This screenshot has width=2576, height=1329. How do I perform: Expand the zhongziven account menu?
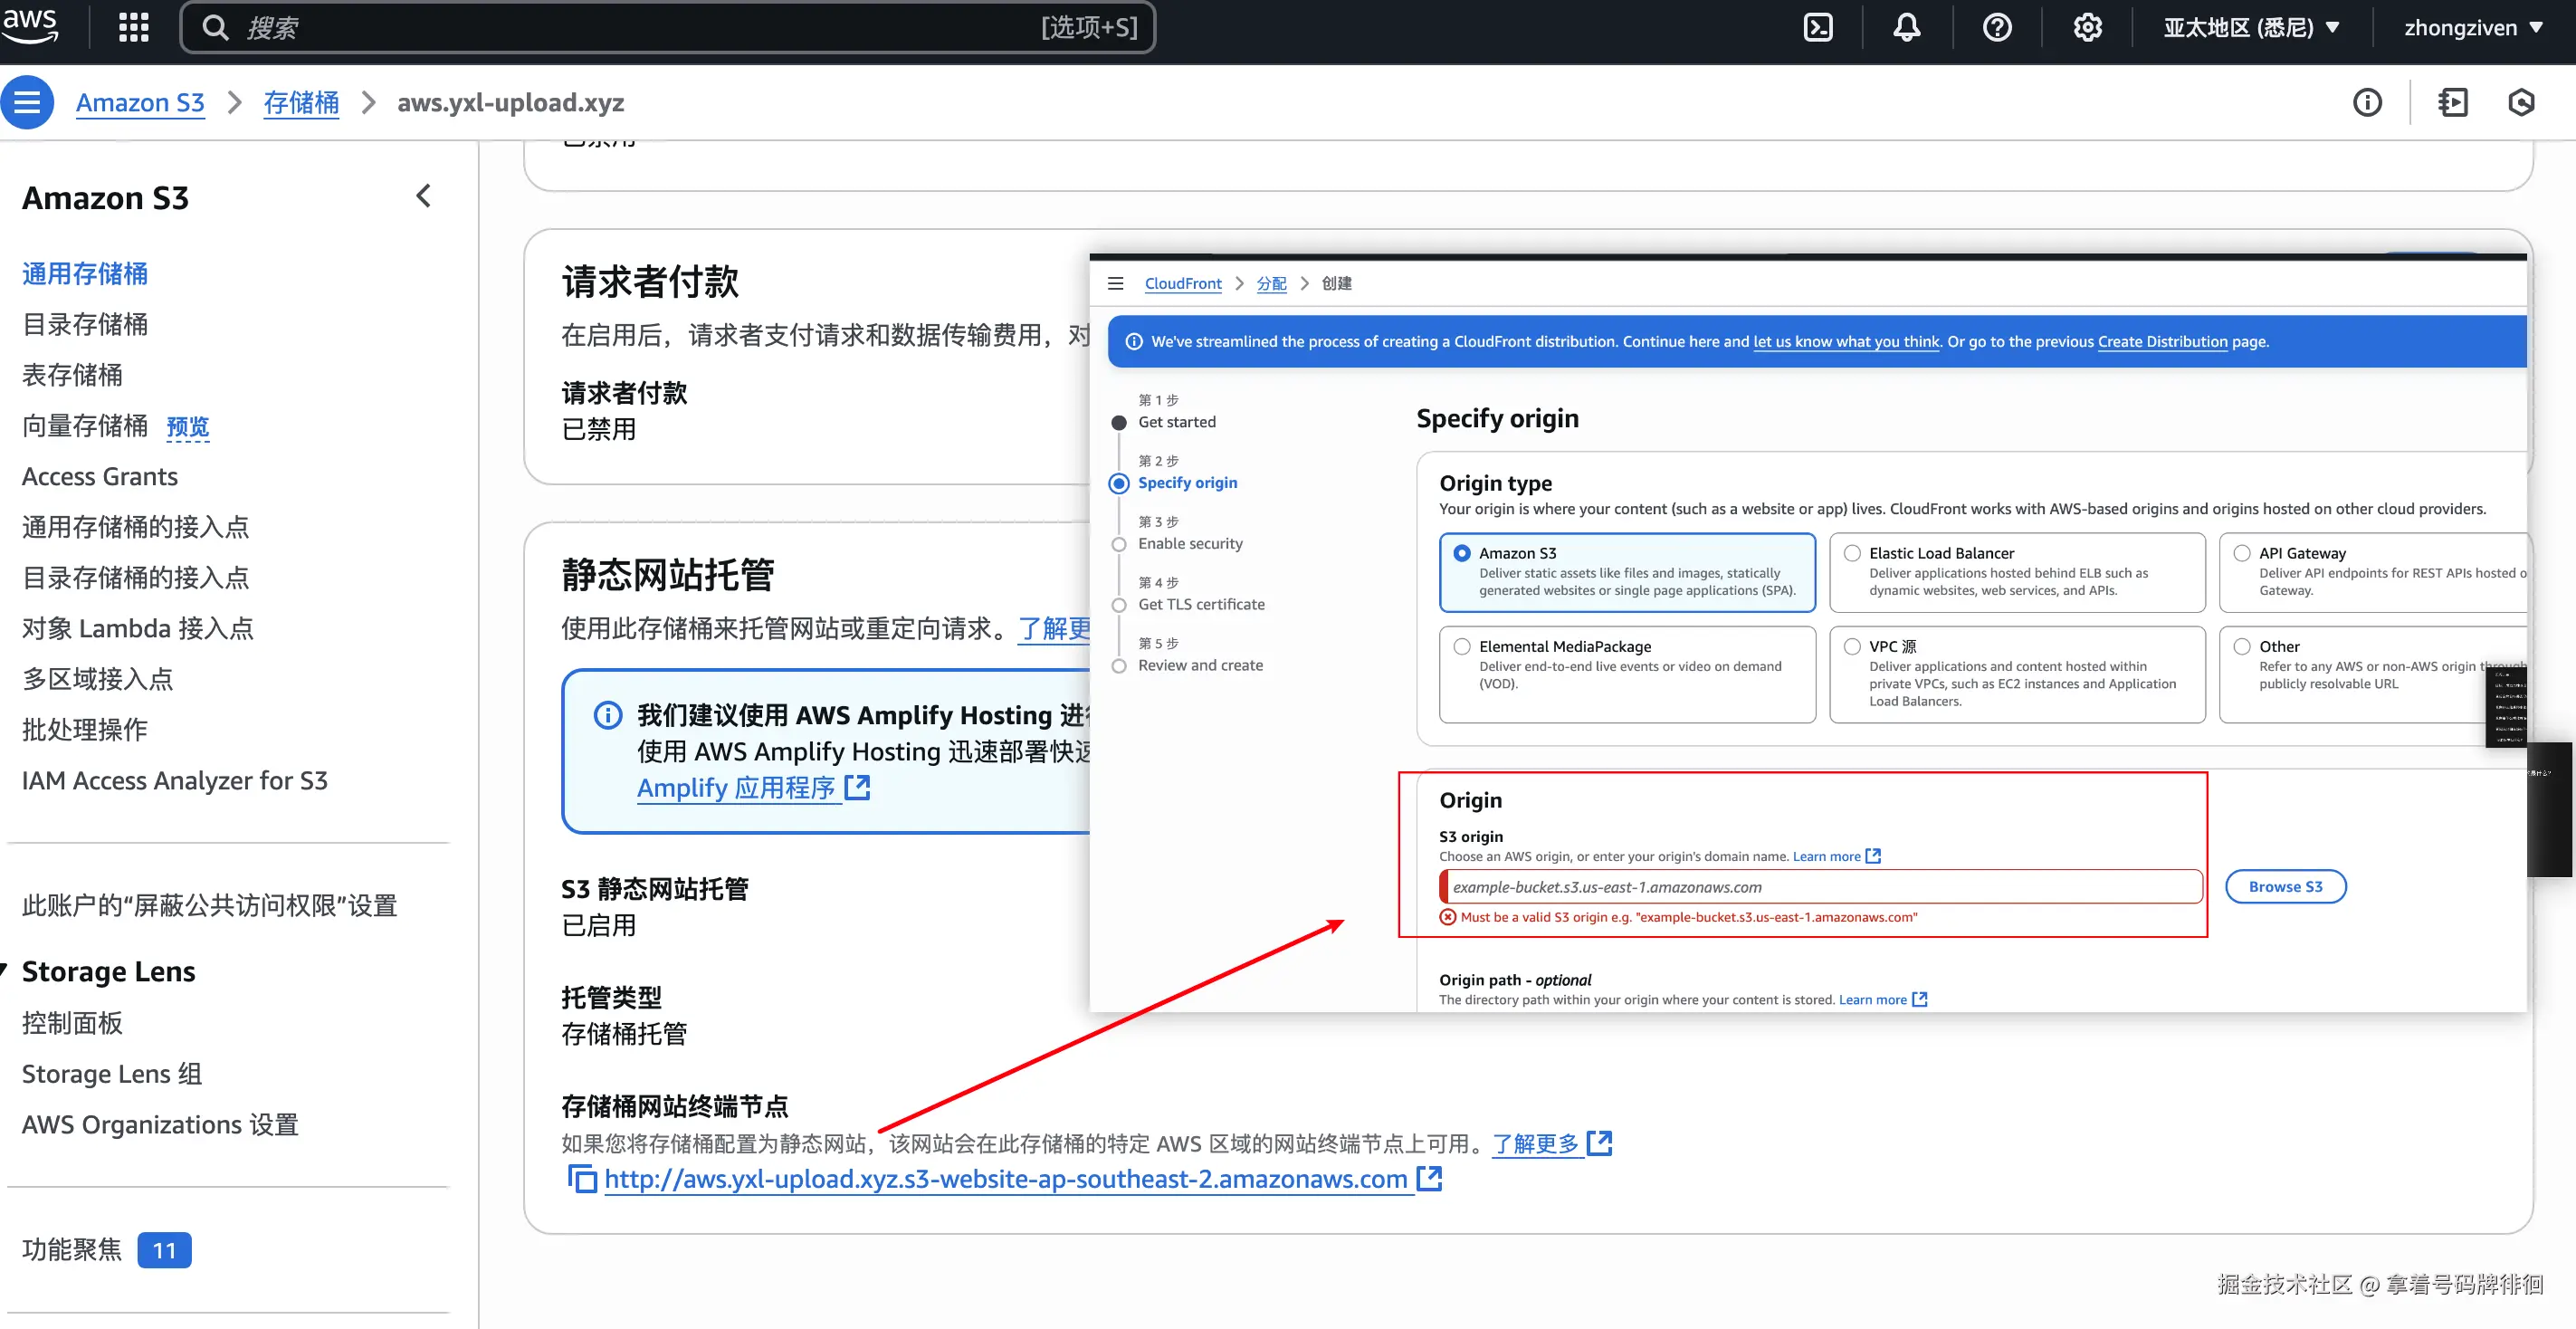(x=2472, y=27)
